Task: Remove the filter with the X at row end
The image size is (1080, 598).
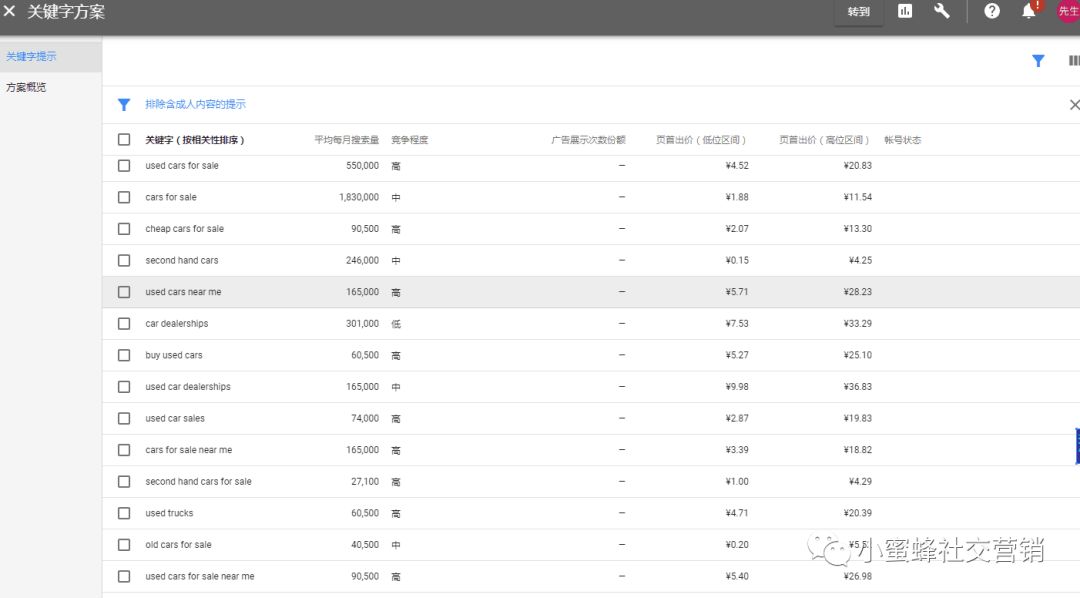Action: [1074, 105]
